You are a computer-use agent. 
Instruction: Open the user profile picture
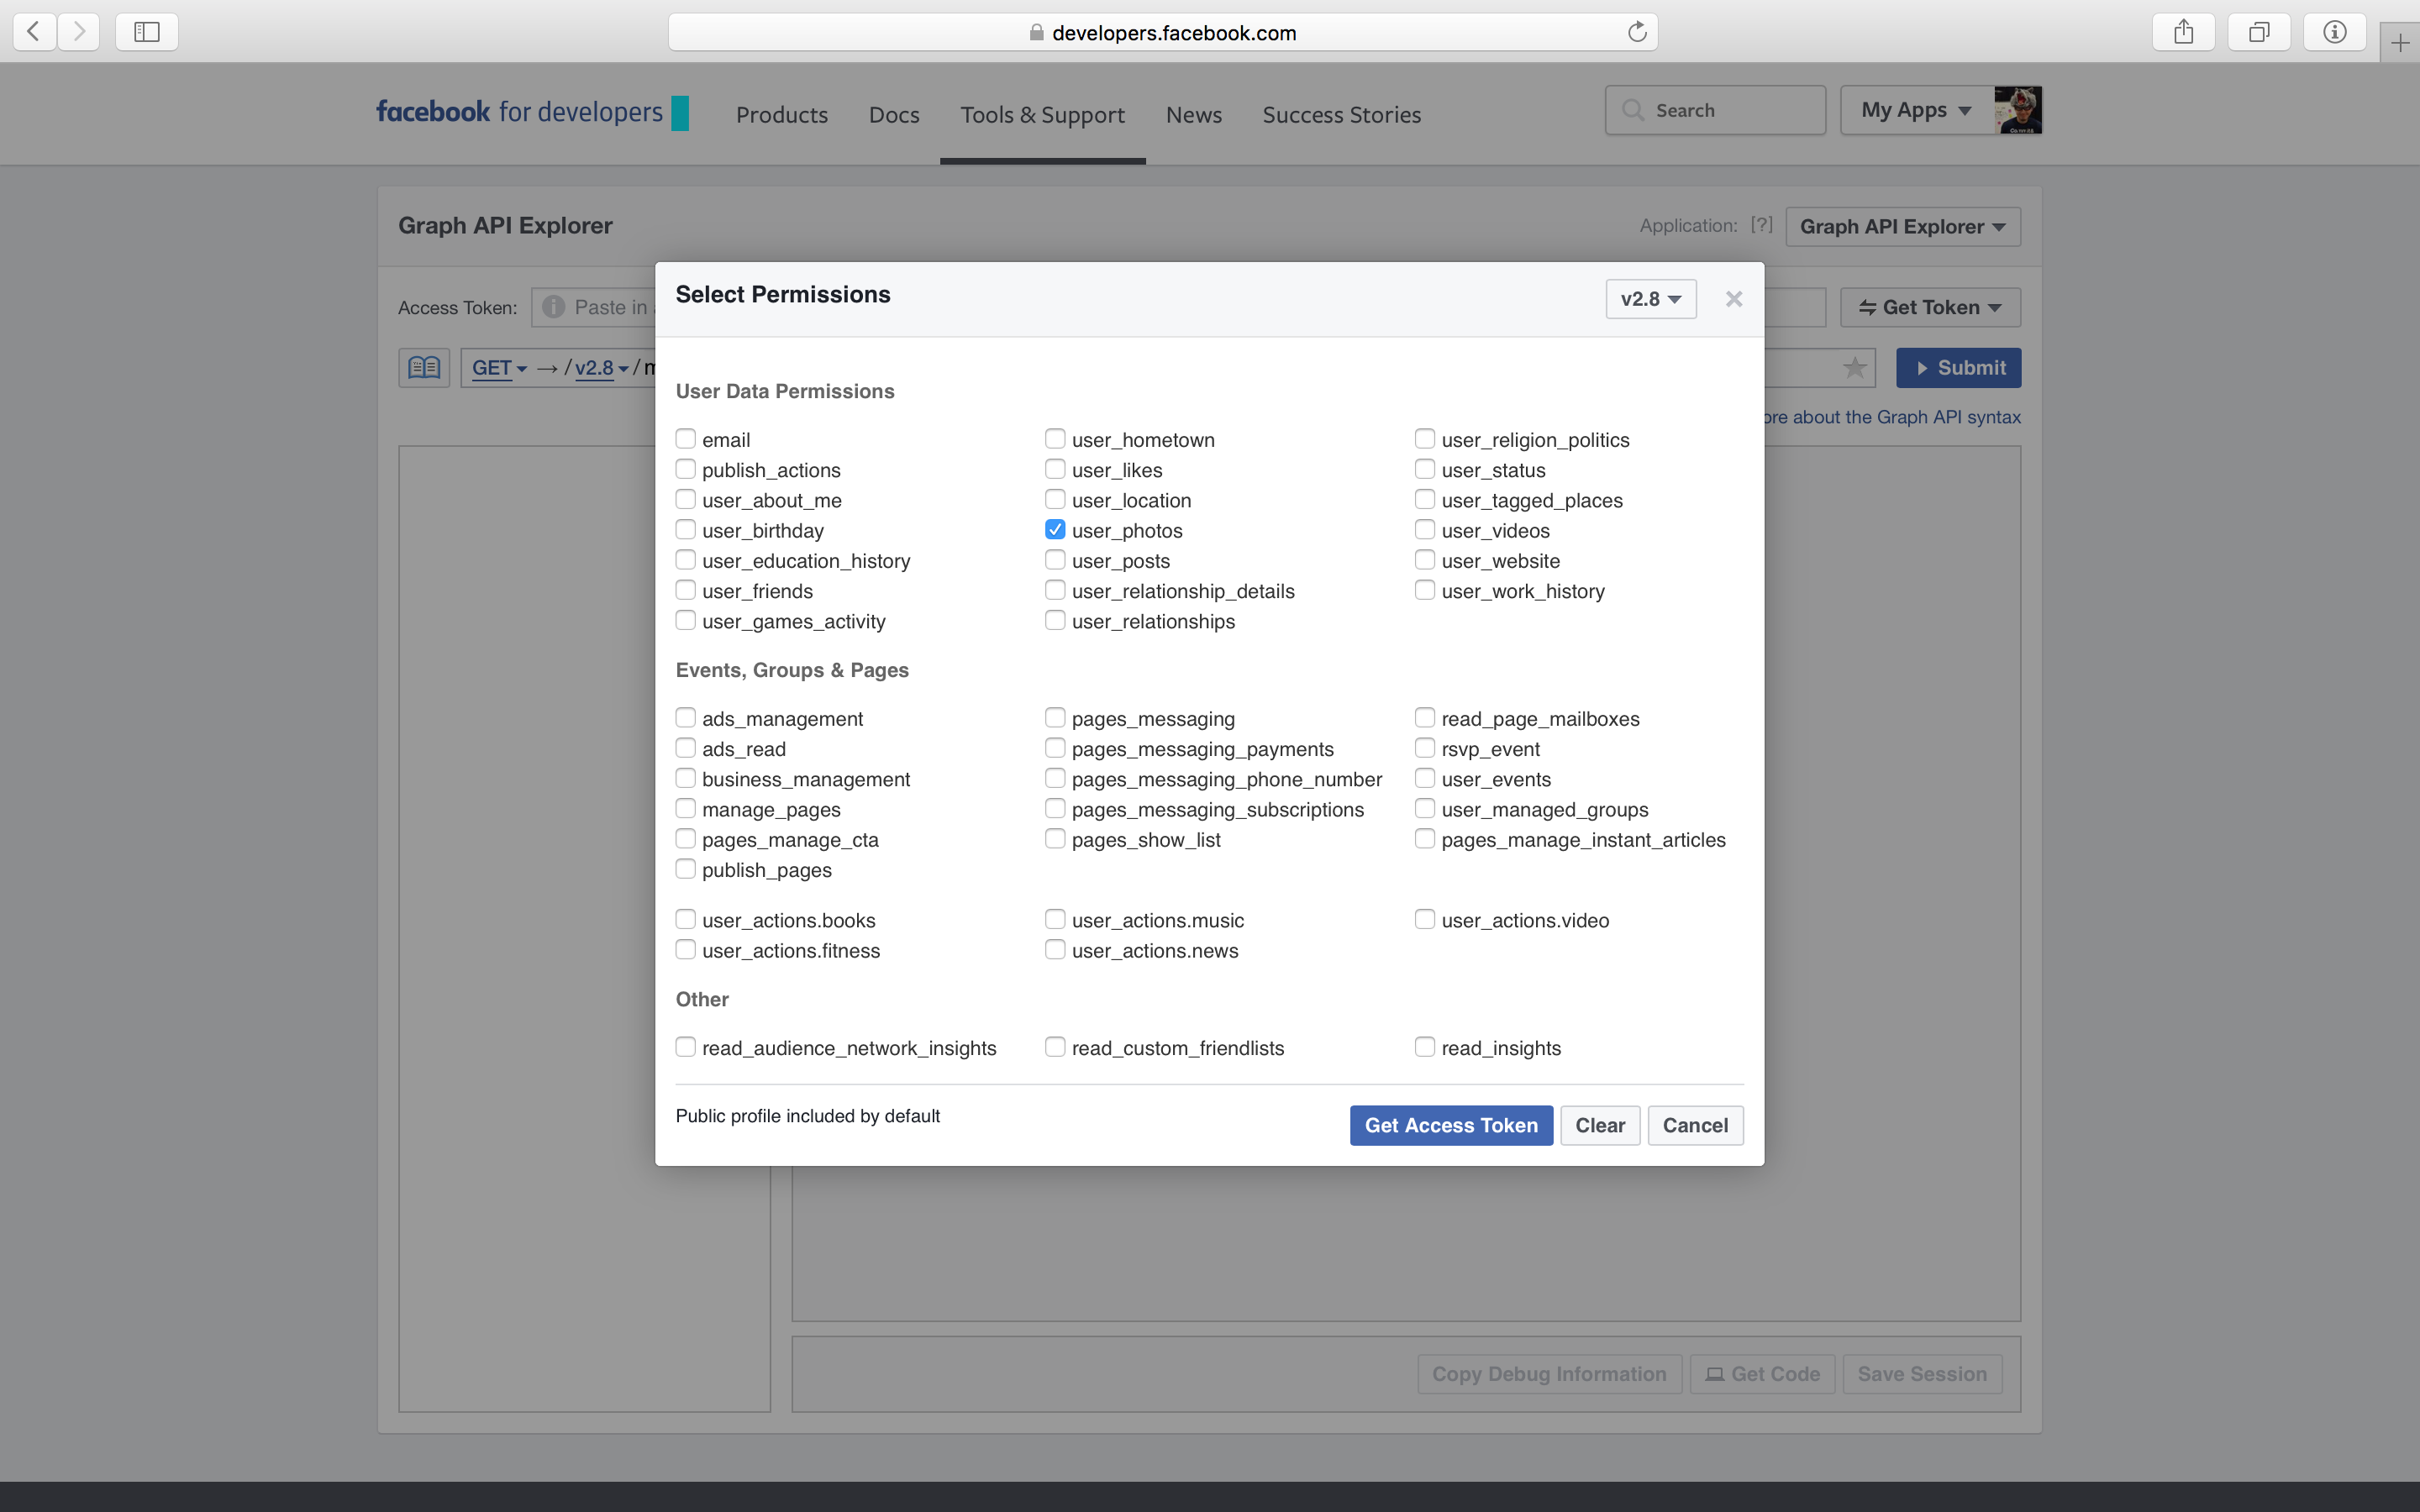(x=2017, y=110)
